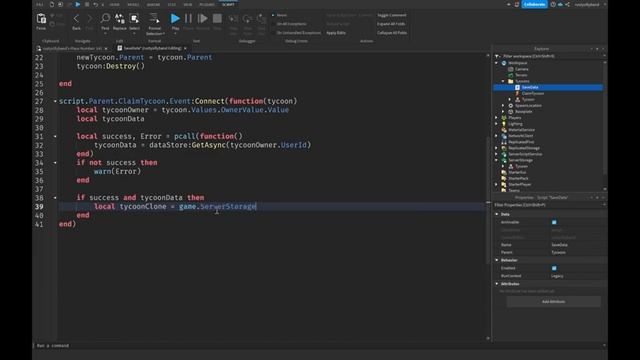Click the Stop square icon
Screen dimensions: 640x360
tap(217, 18)
